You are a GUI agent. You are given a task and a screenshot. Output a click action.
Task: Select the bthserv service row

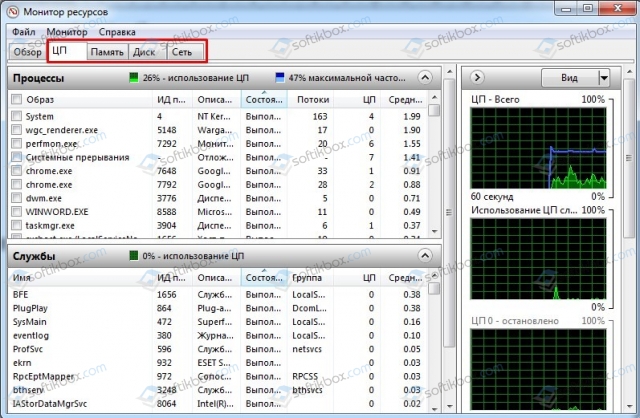[x=218, y=390]
